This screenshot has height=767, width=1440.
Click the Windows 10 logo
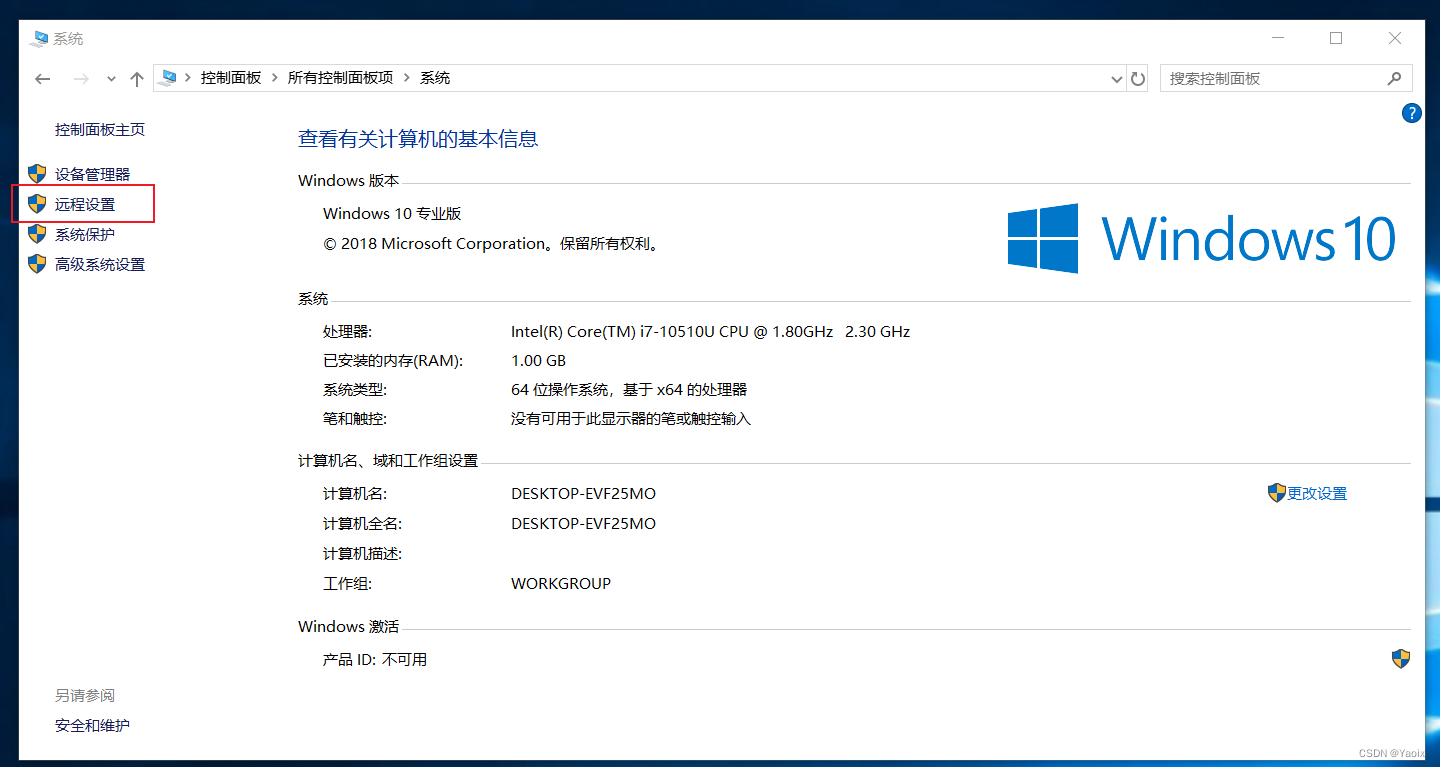[x=1202, y=238]
